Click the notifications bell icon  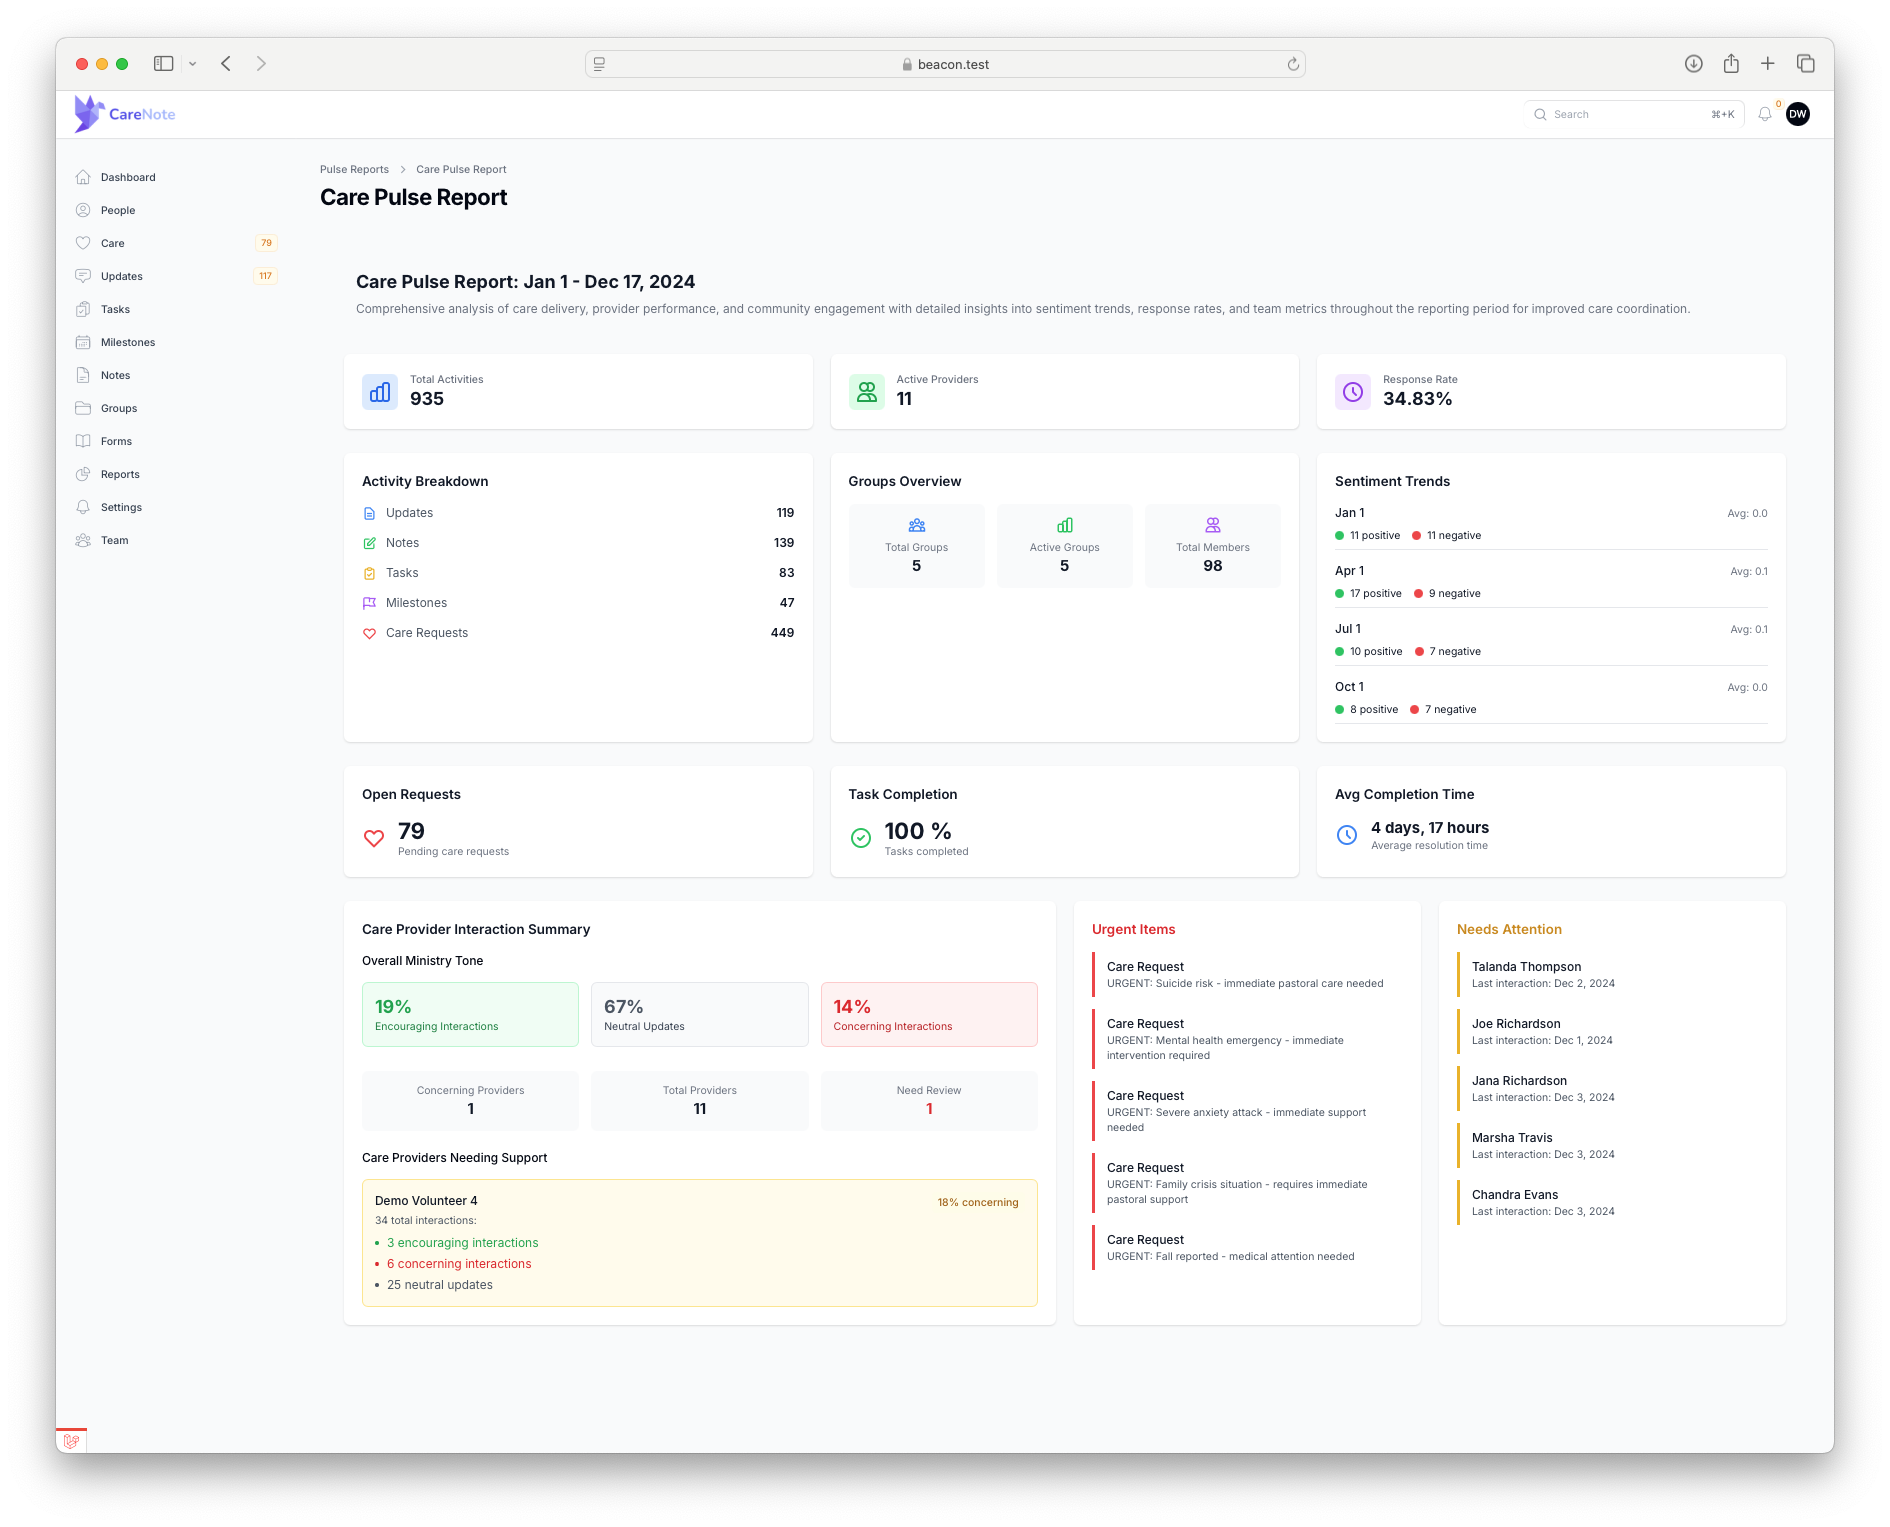click(x=1765, y=114)
